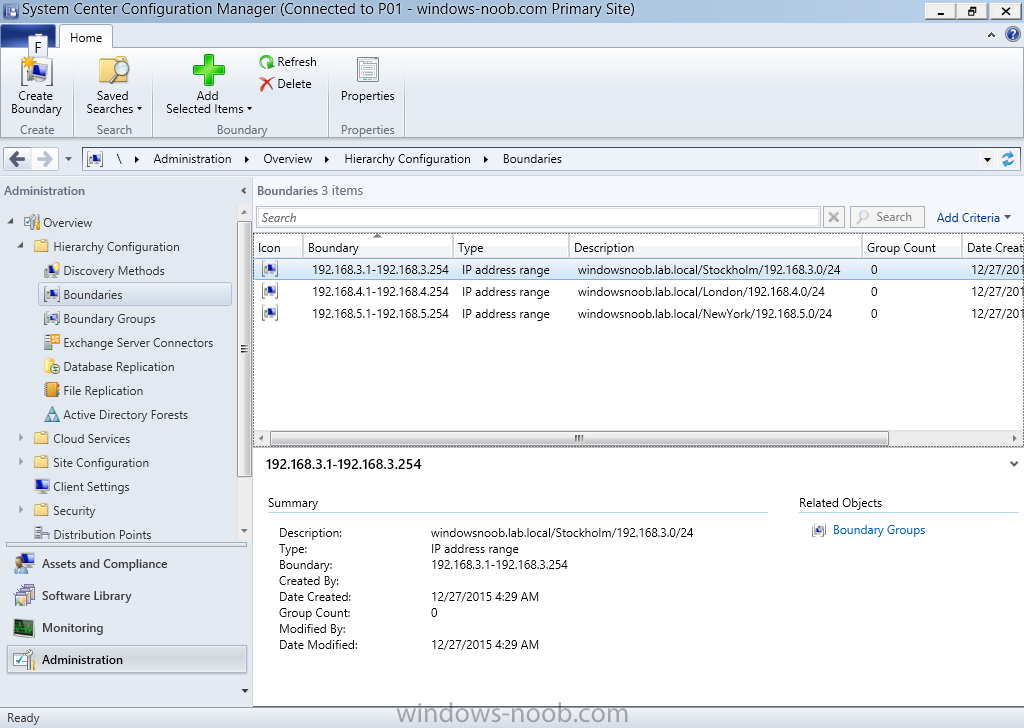Sort by the Description column header
This screenshot has height=728, width=1024.
click(x=715, y=247)
